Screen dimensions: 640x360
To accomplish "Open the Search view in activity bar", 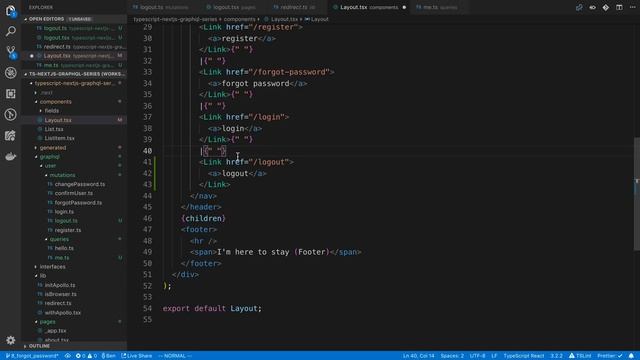I will point(11,31).
